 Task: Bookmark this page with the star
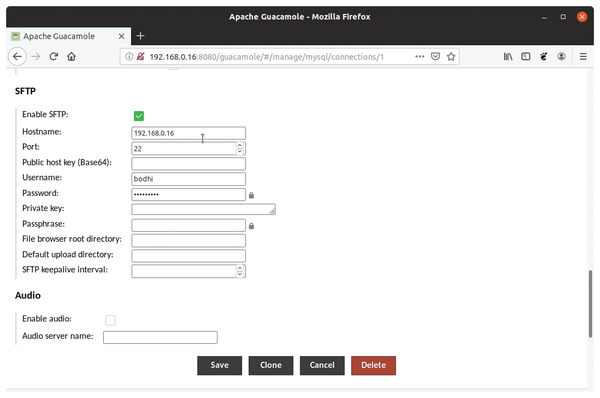[x=451, y=57]
